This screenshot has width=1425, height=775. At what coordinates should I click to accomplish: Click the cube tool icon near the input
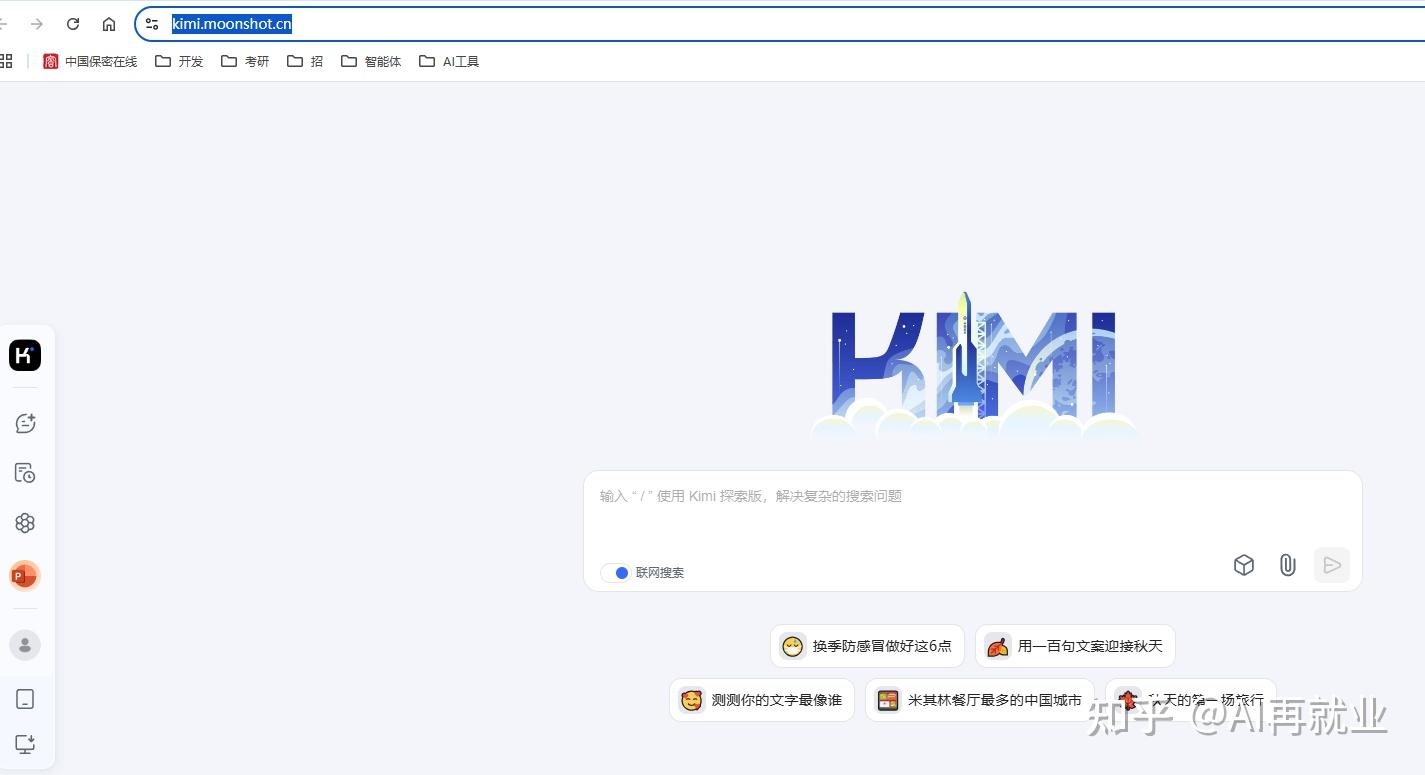(x=1243, y=565)
